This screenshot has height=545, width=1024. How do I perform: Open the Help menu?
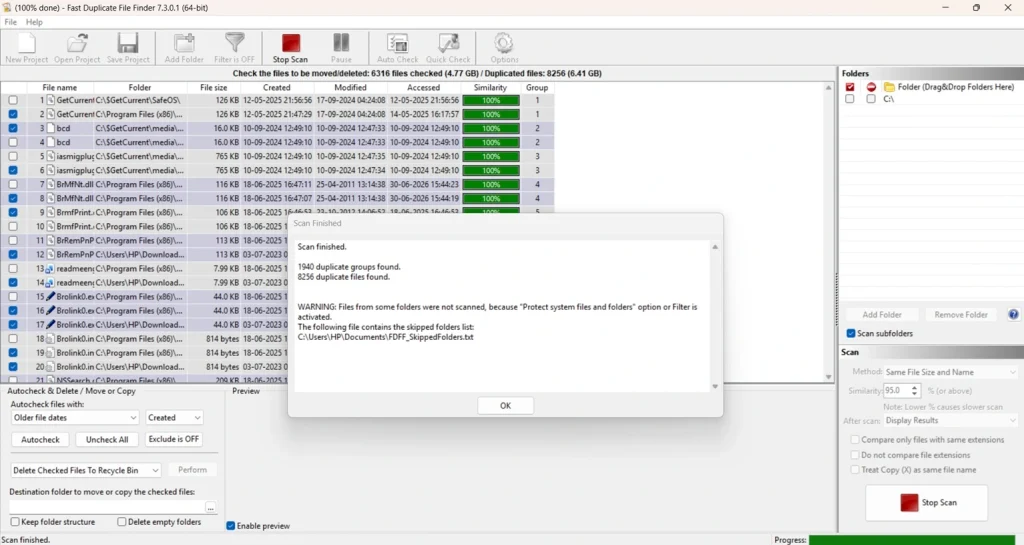[34, 22]
